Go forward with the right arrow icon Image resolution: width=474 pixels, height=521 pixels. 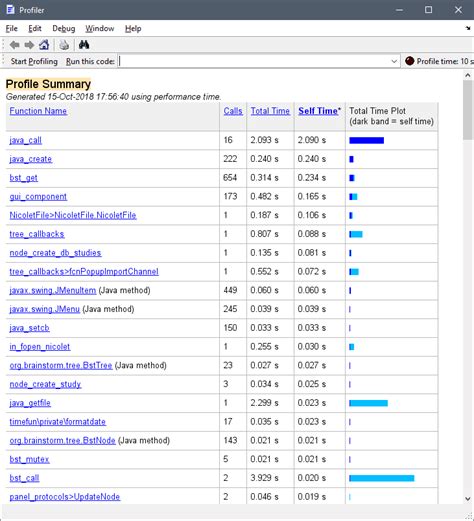[x=29, y=45]
